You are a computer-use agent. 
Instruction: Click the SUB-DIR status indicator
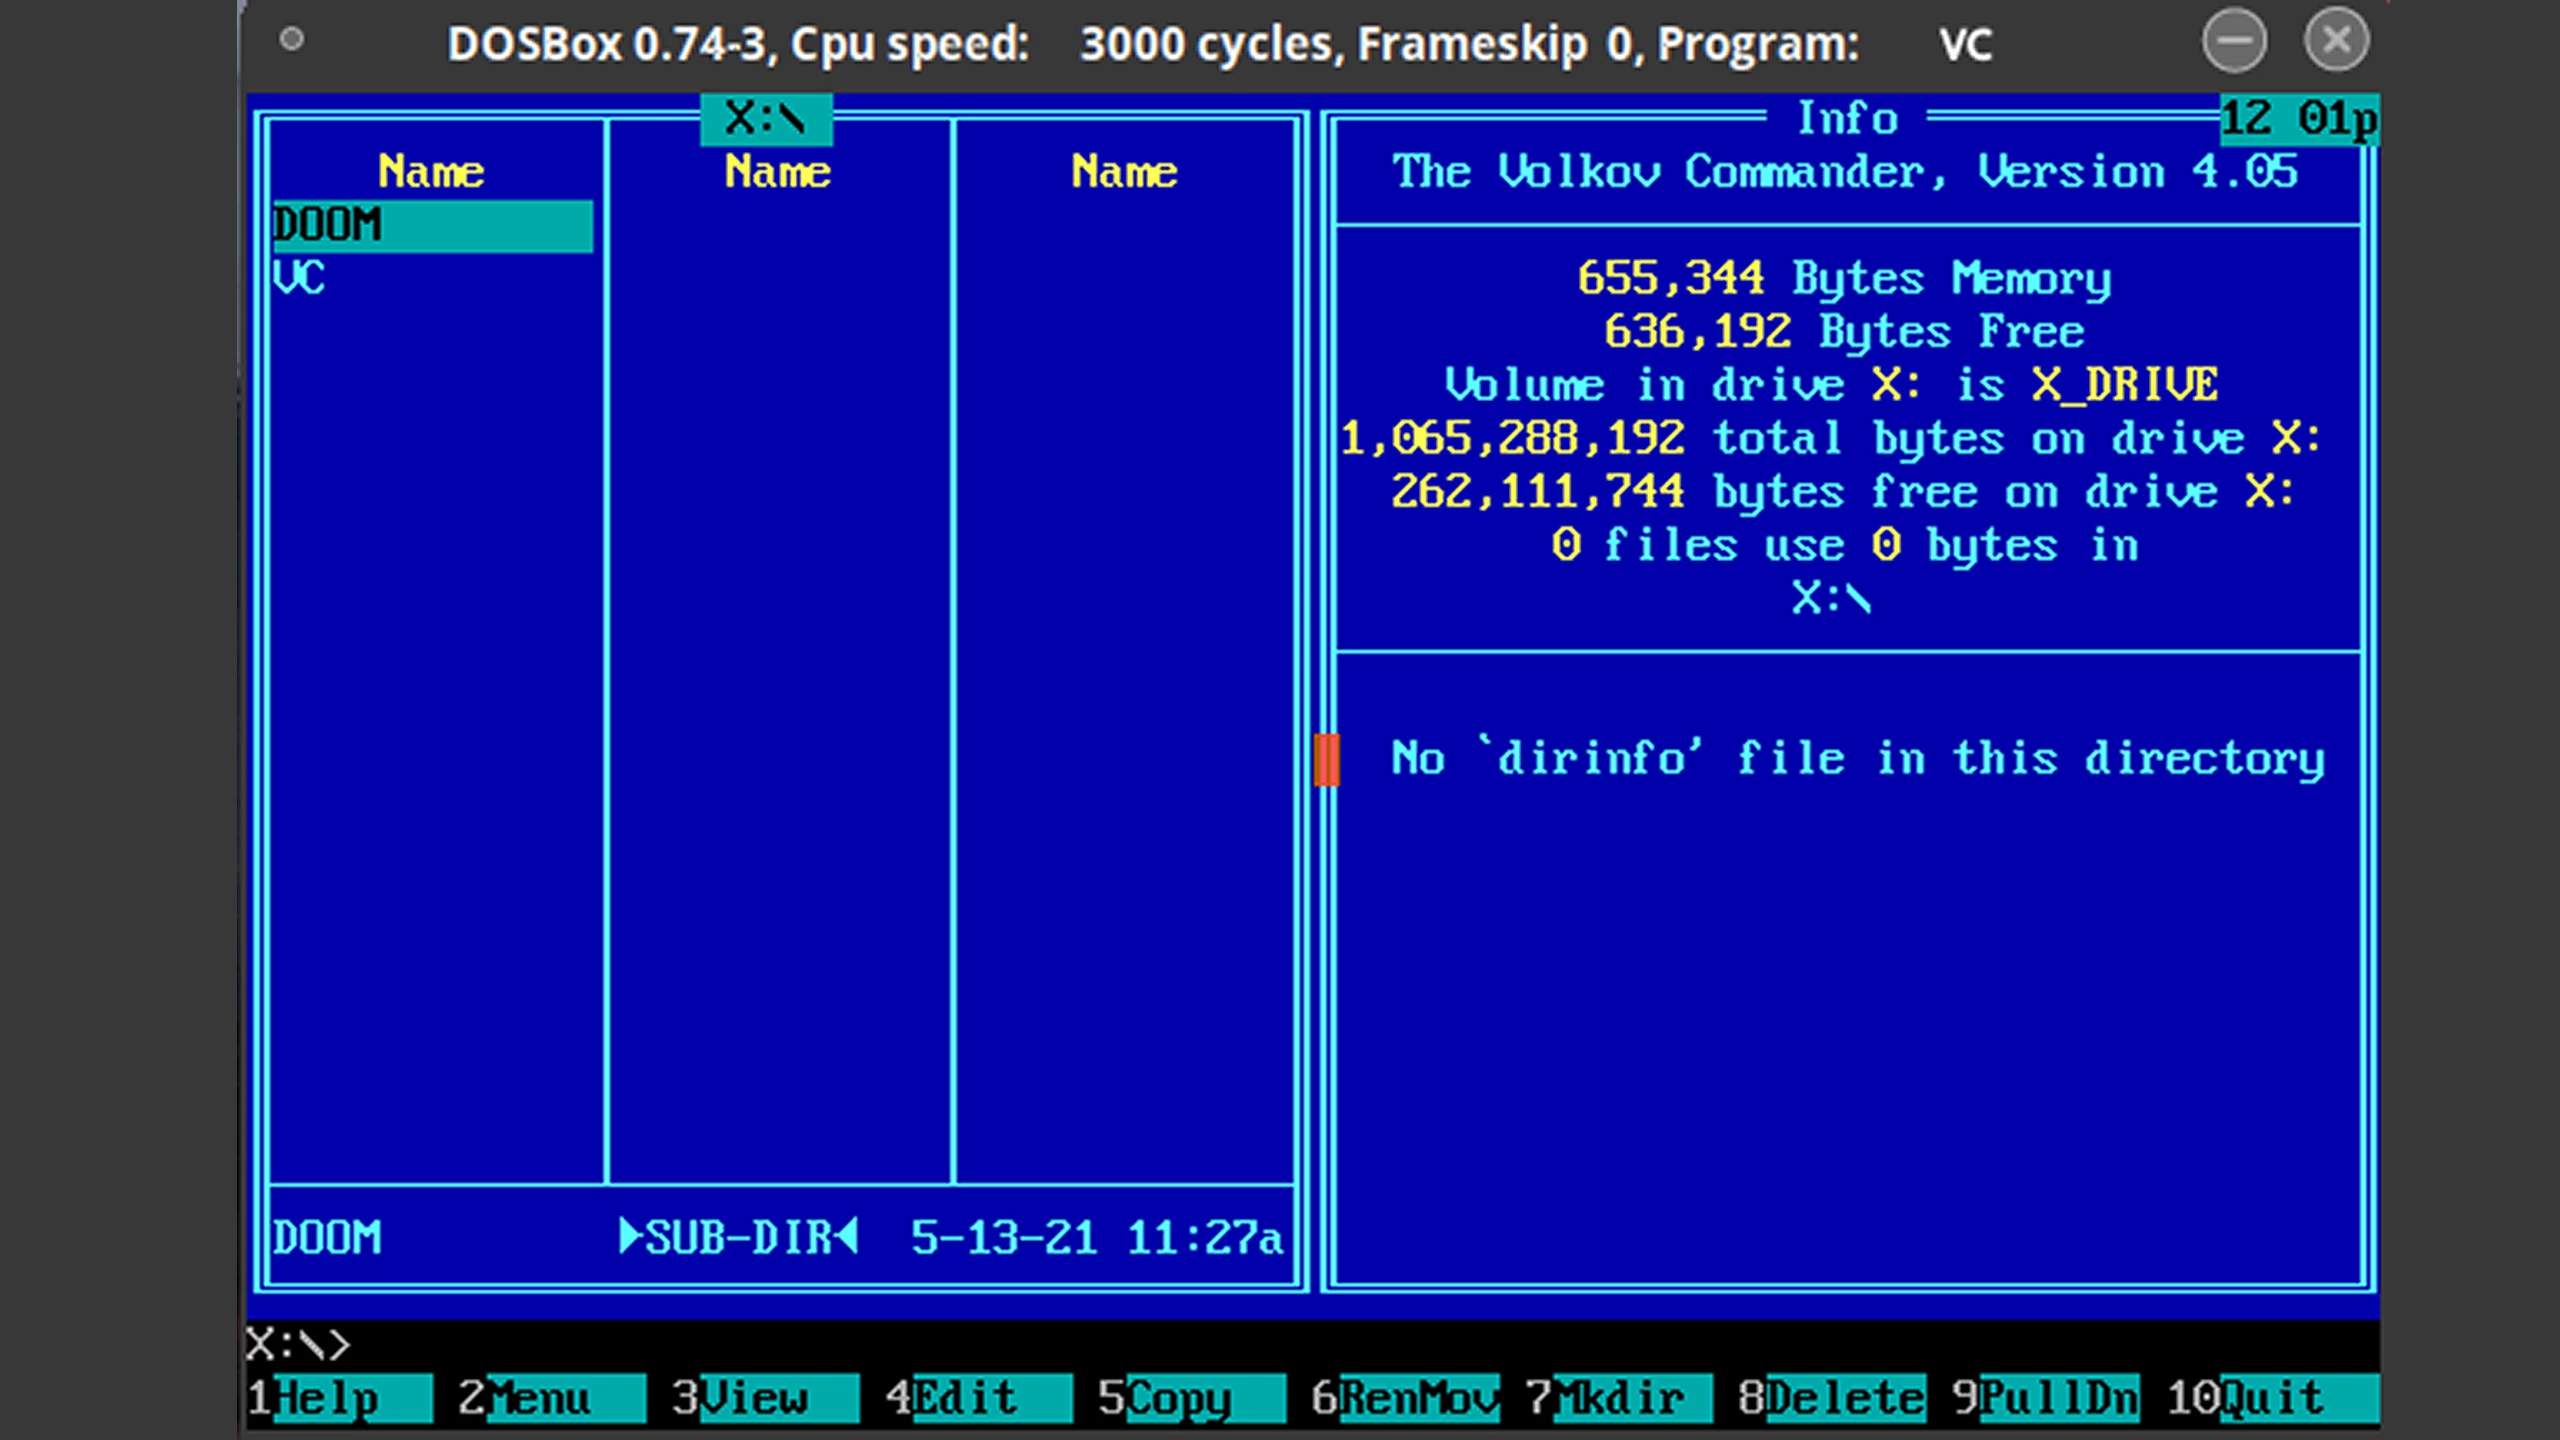738,1237
